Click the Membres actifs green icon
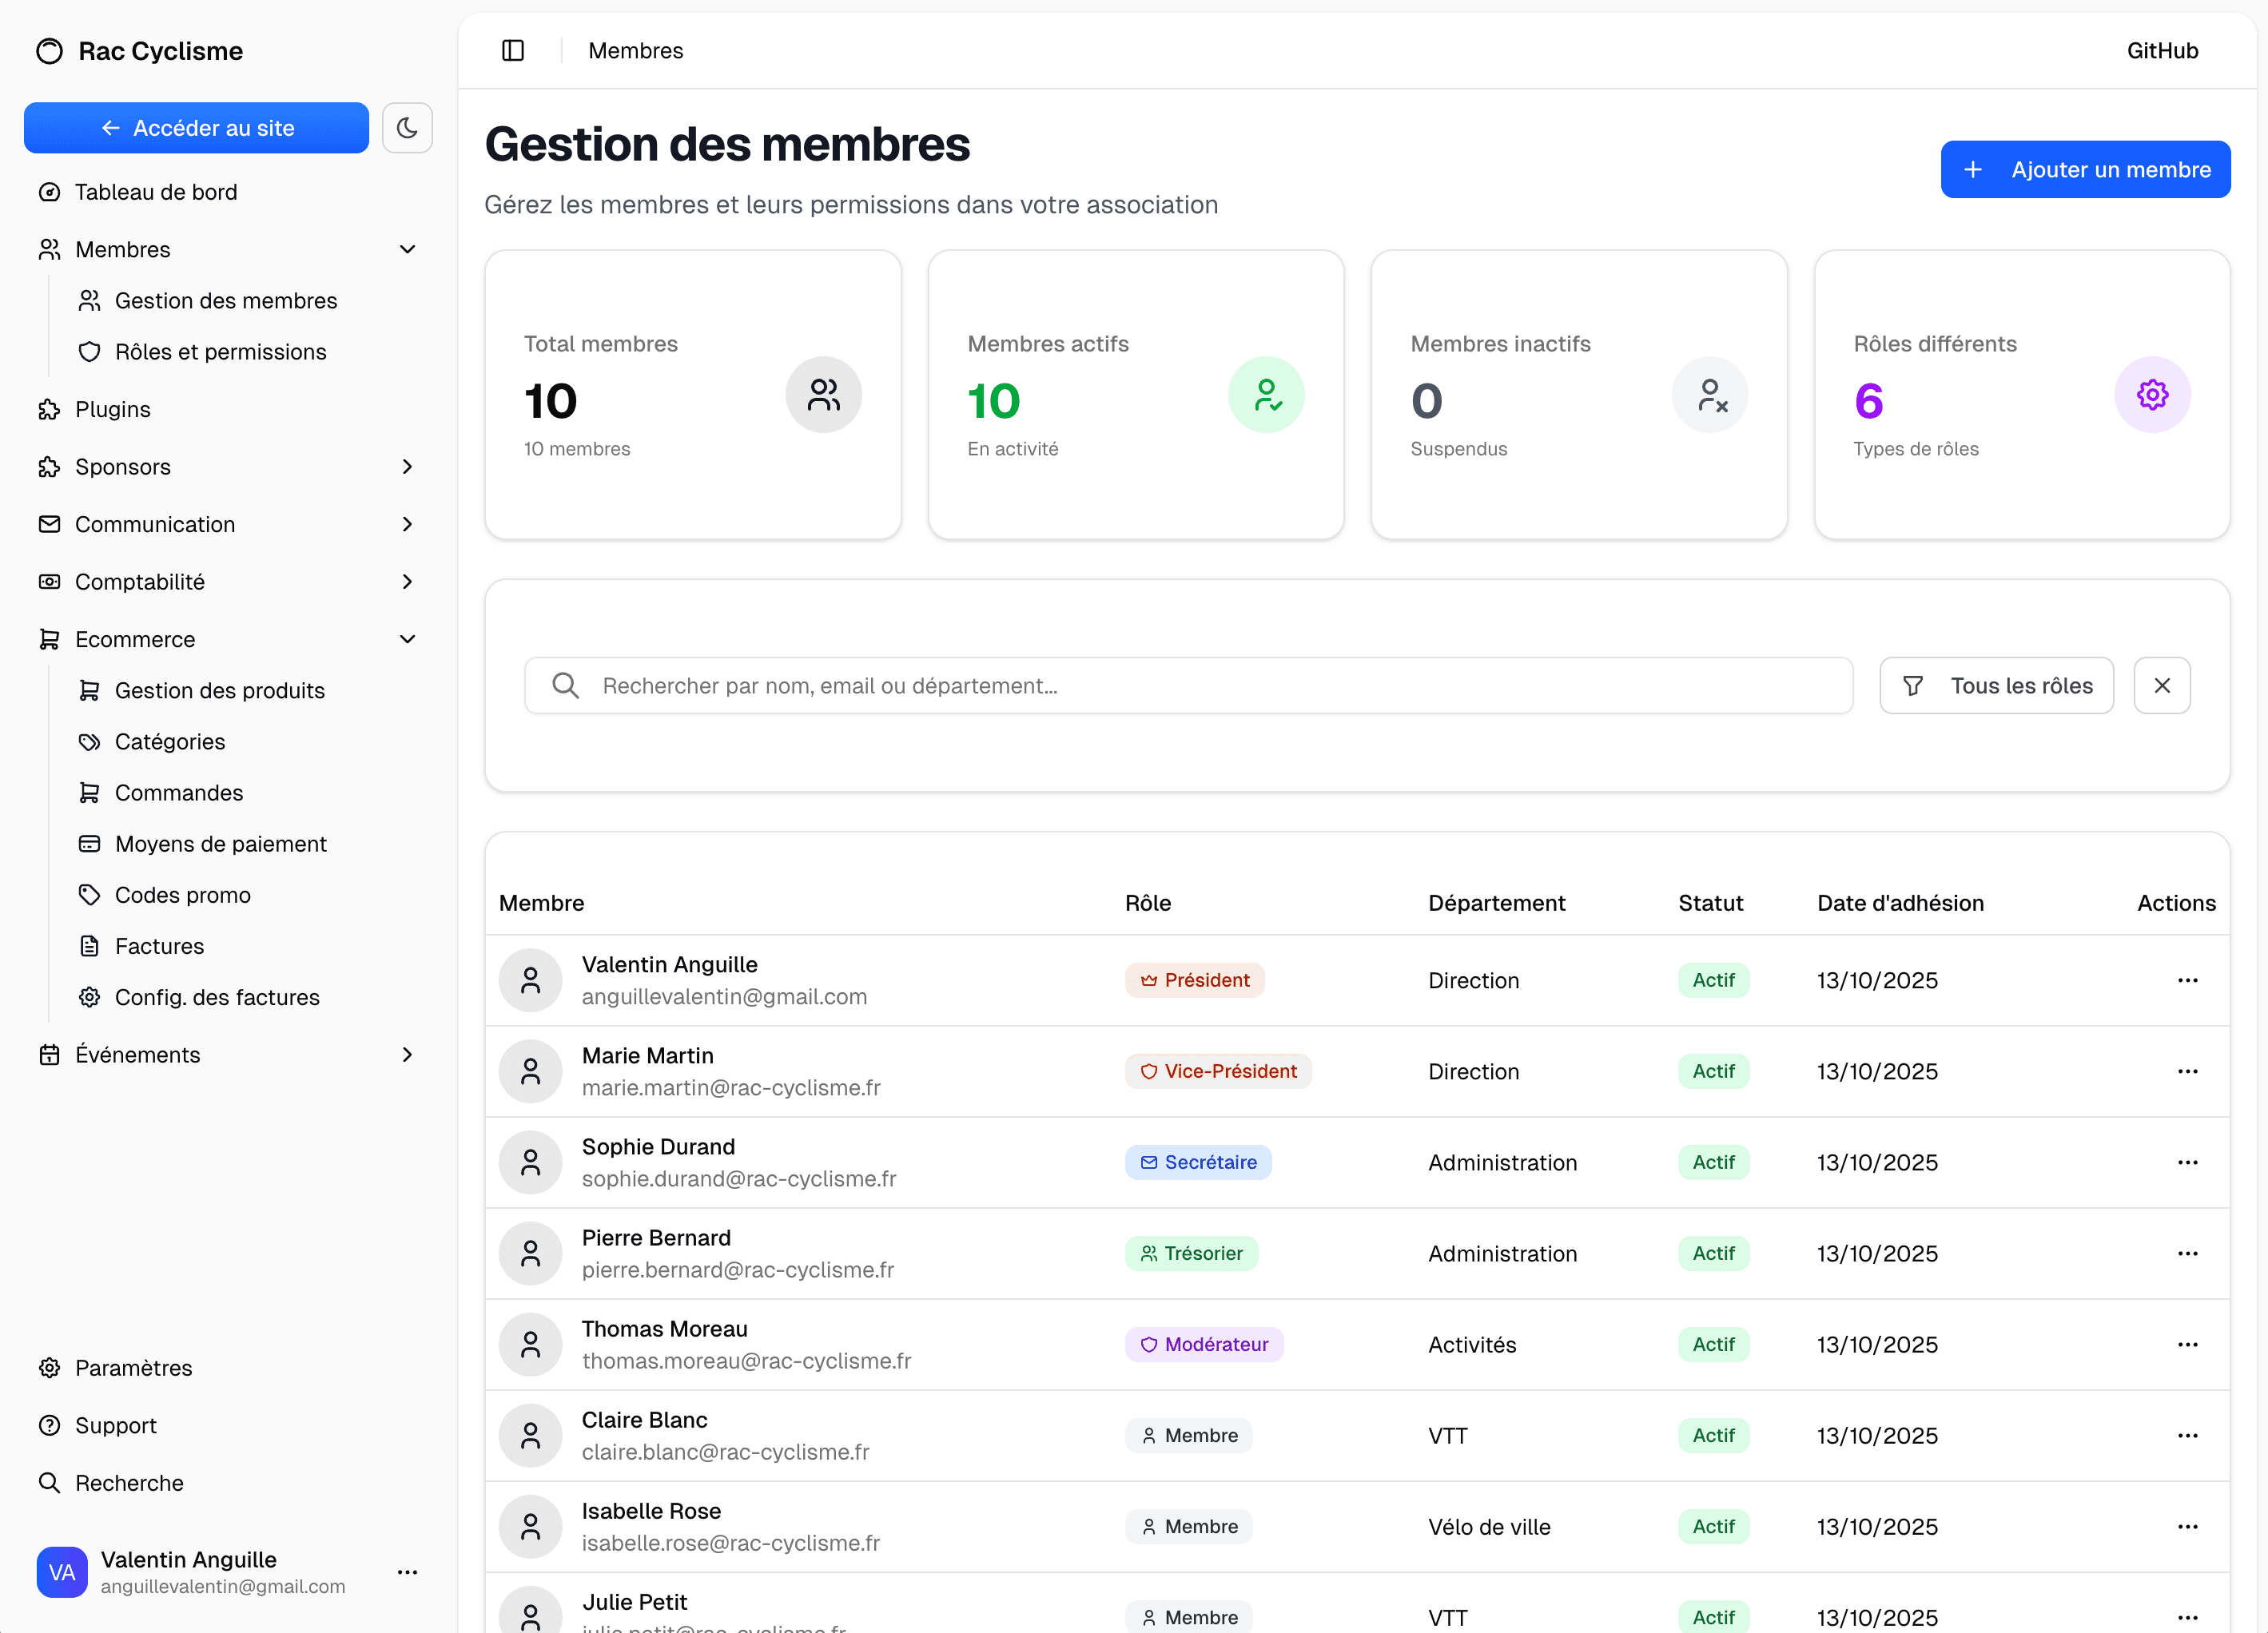Viewport: 2268px width, 1633px height. [1266, 395]
